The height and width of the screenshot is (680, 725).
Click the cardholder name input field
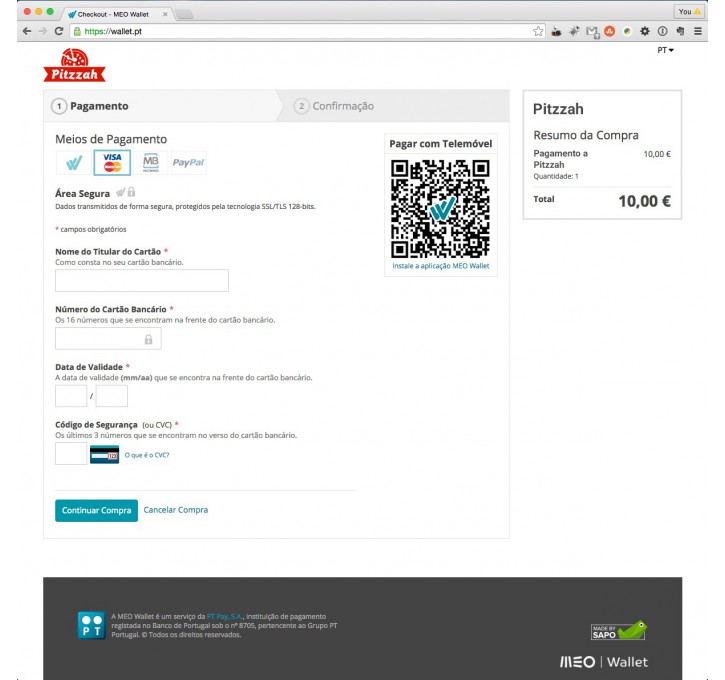141,281
